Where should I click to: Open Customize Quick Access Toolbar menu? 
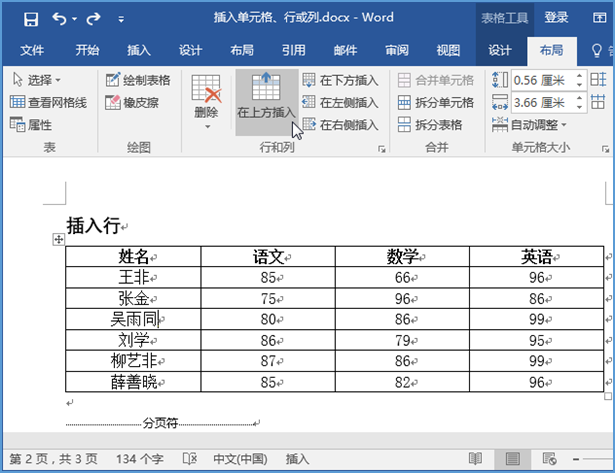click(121, 19)
